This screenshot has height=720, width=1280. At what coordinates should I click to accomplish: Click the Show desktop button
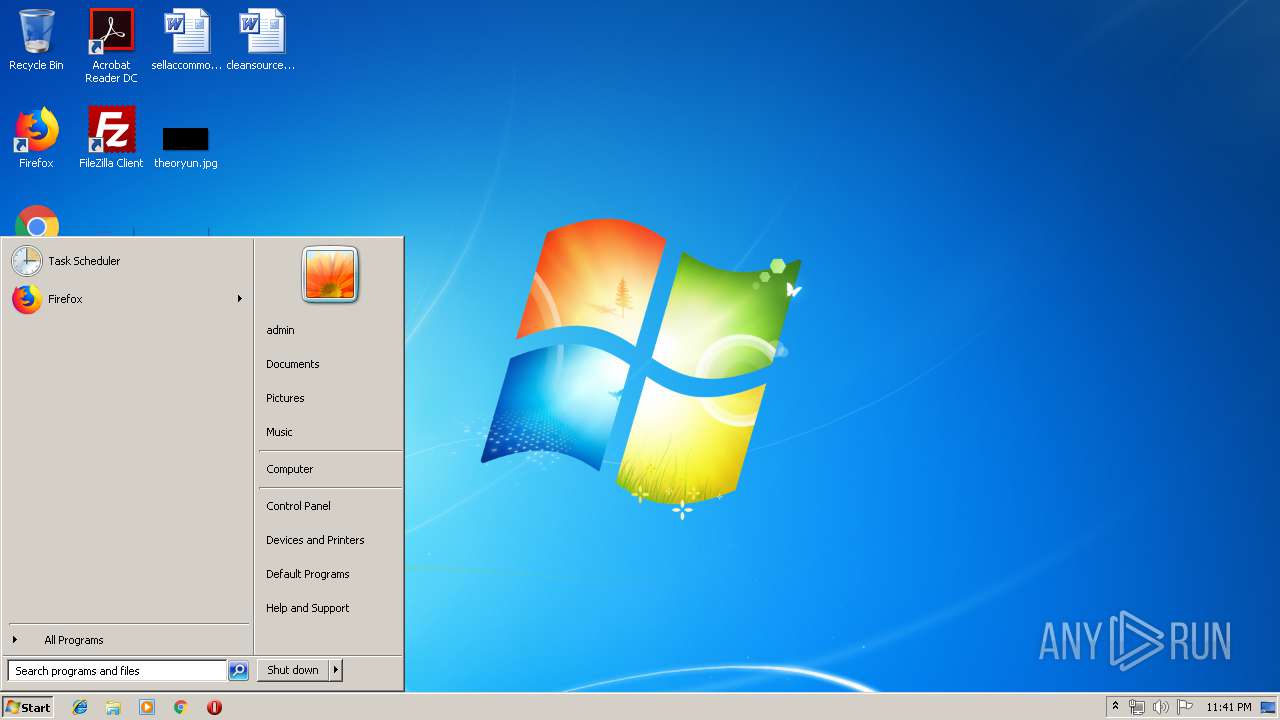coord(1269,707)
